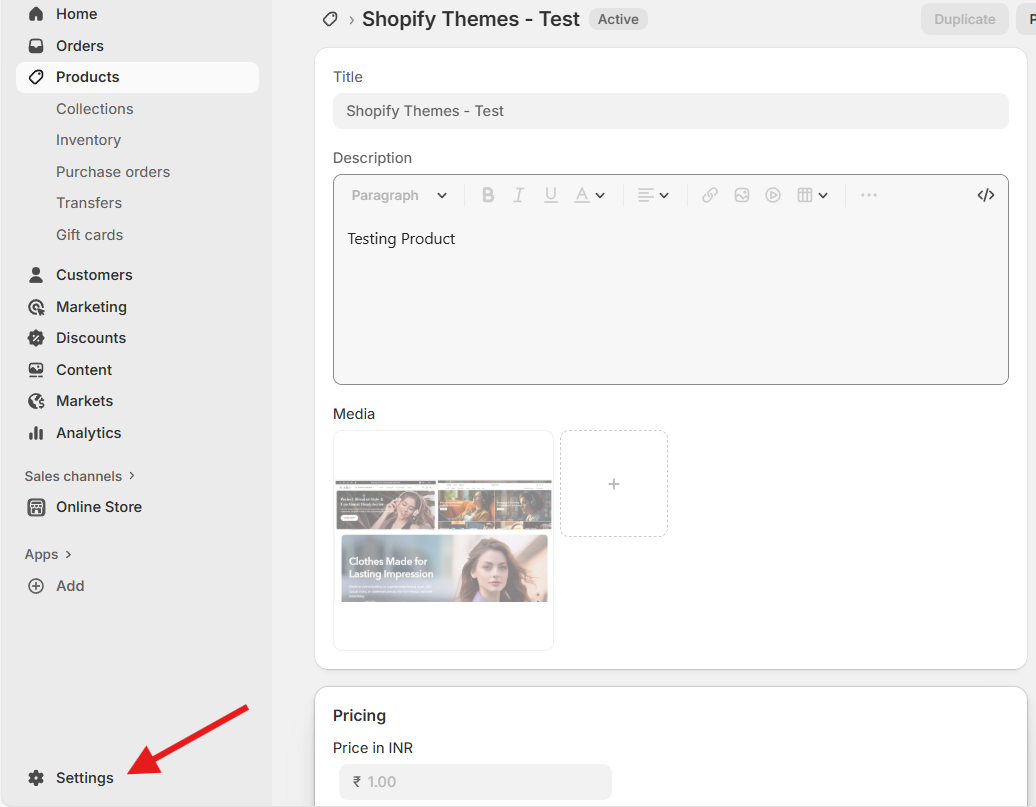Screen dimensions: 1036x807
Task: Click the Online Store storefront icon
Action: coord(36,507)
